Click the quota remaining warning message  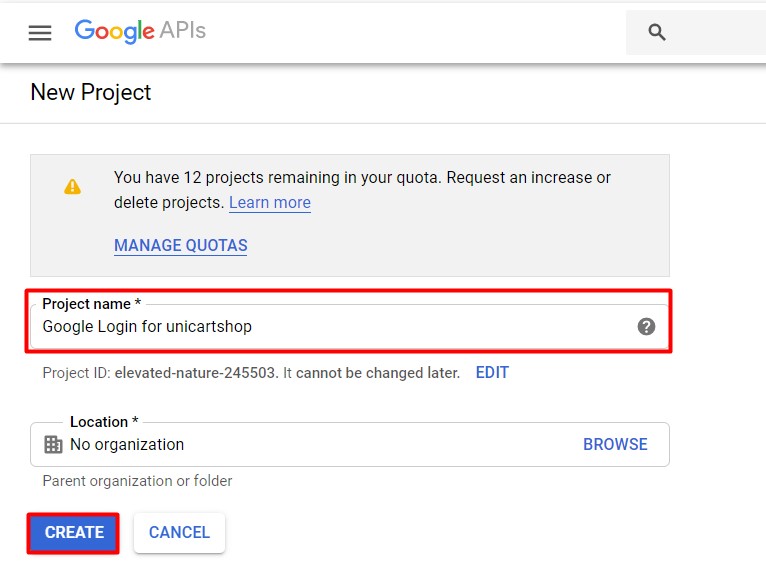pyautogui.click(x=362, y=190)
